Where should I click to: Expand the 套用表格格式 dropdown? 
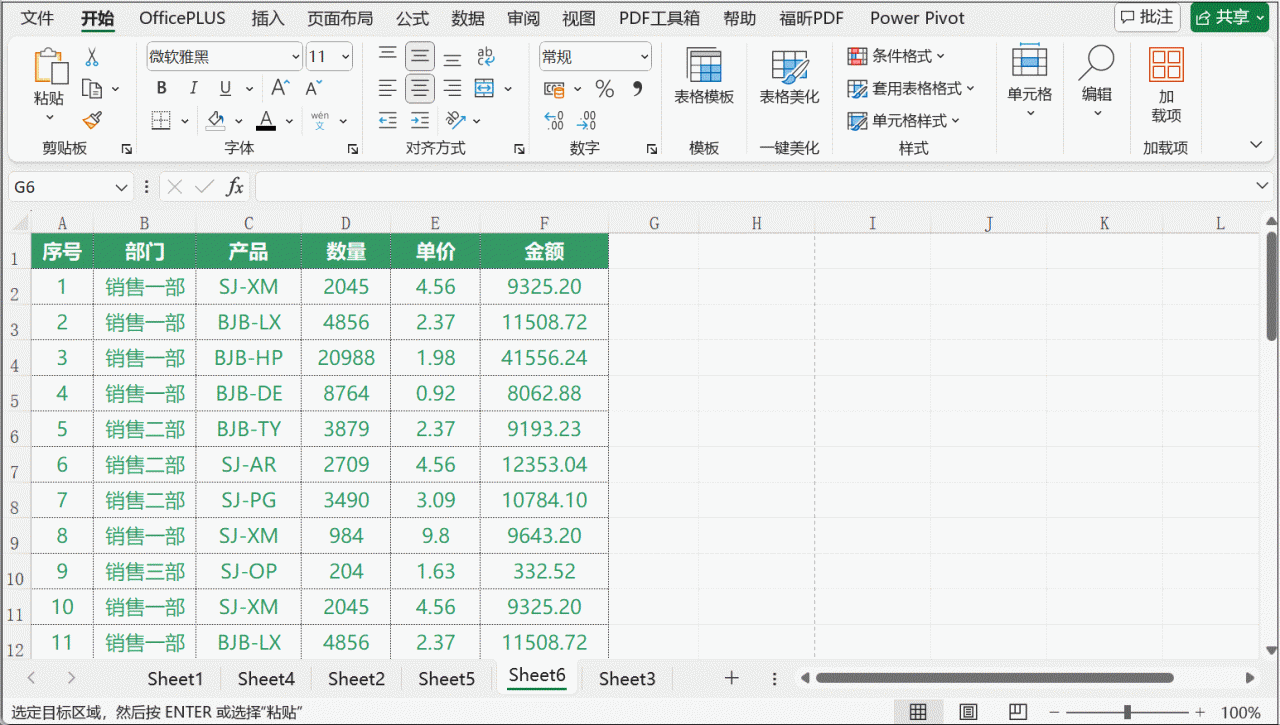pos(911,88)
